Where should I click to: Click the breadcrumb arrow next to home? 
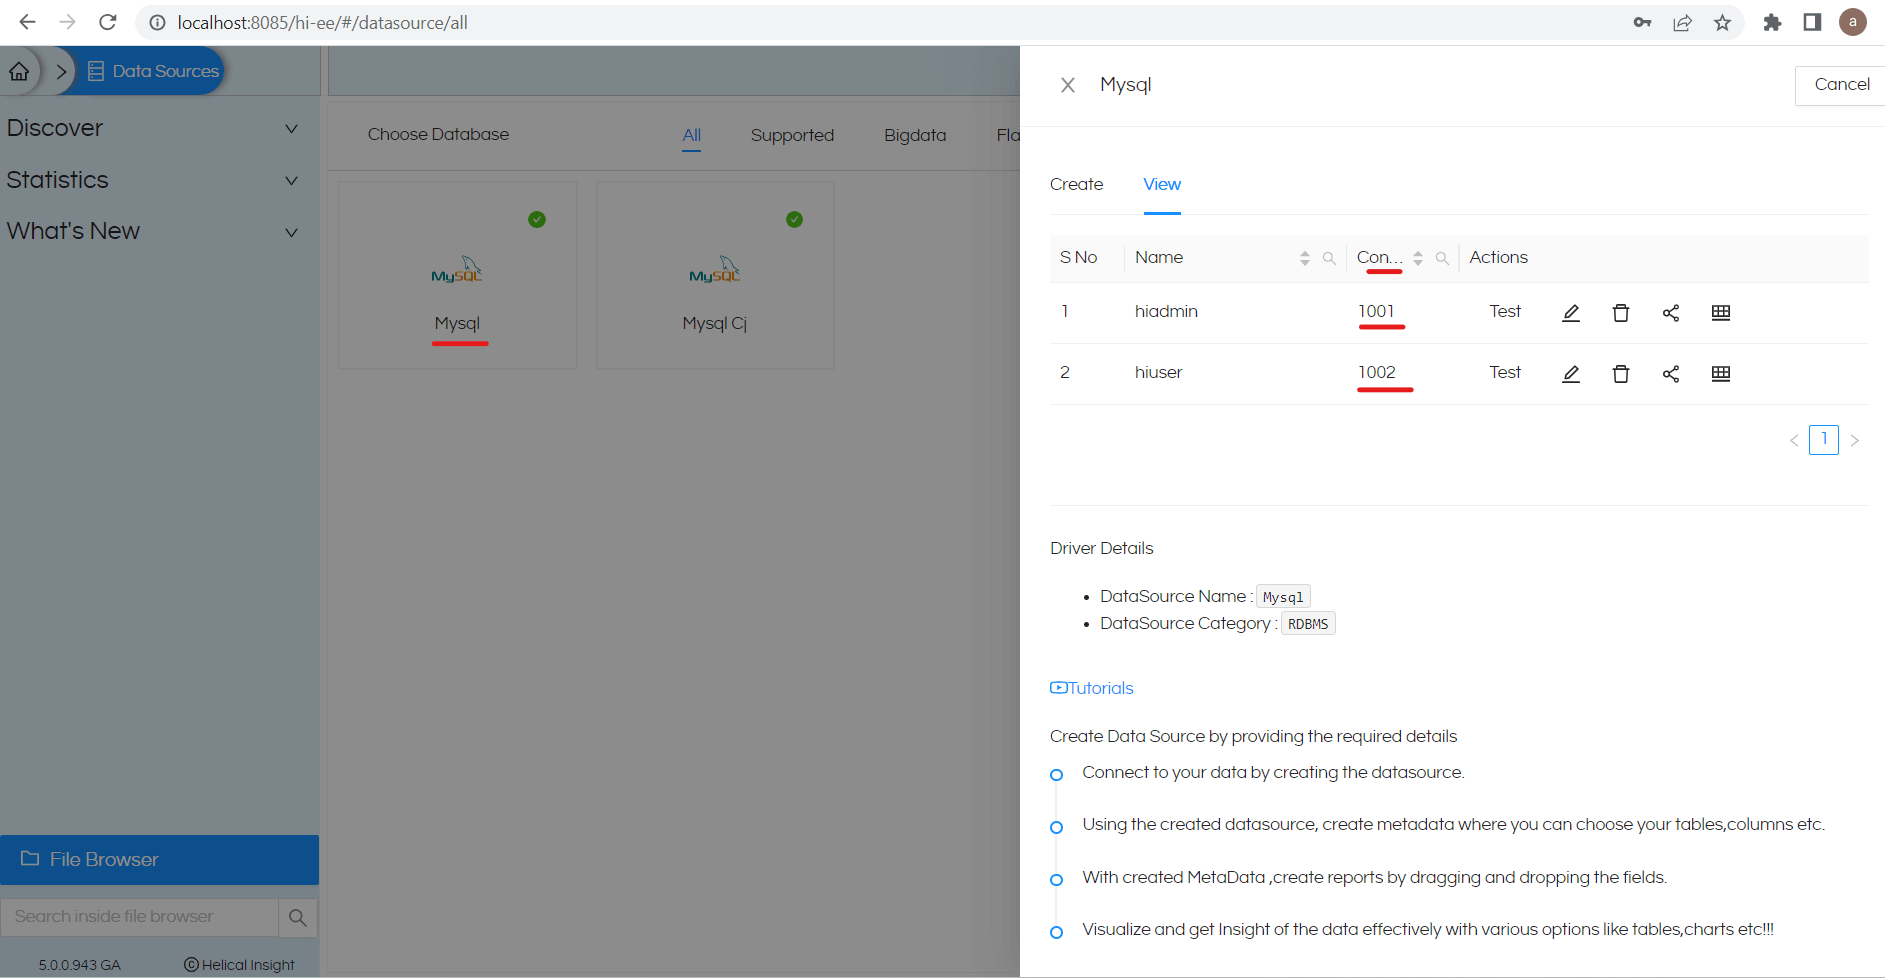coord(61,71)
